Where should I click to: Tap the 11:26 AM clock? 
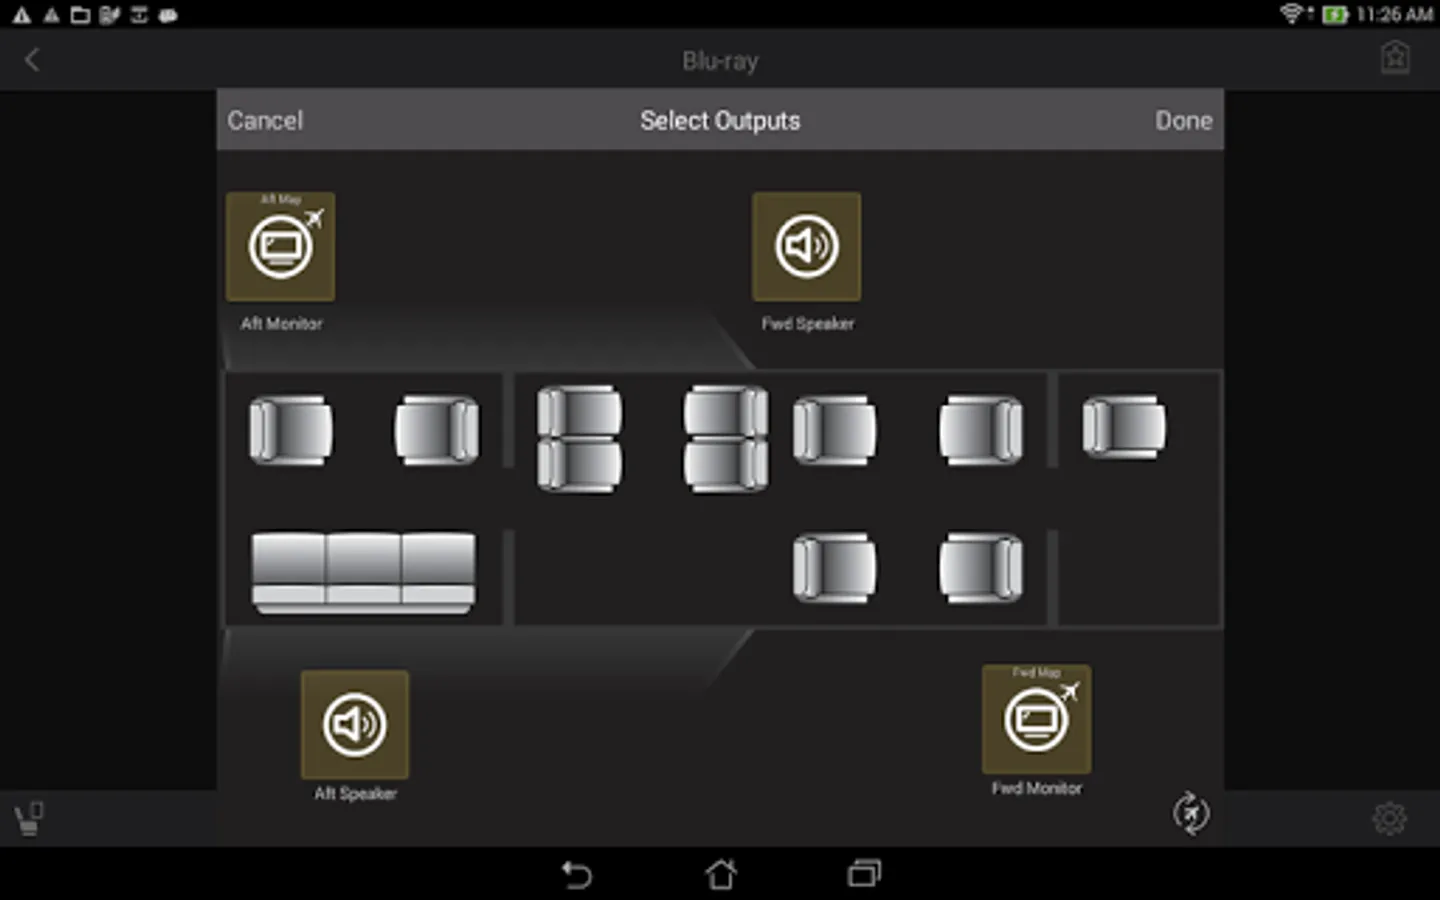pyautogui.click(x=1394, y=15)
